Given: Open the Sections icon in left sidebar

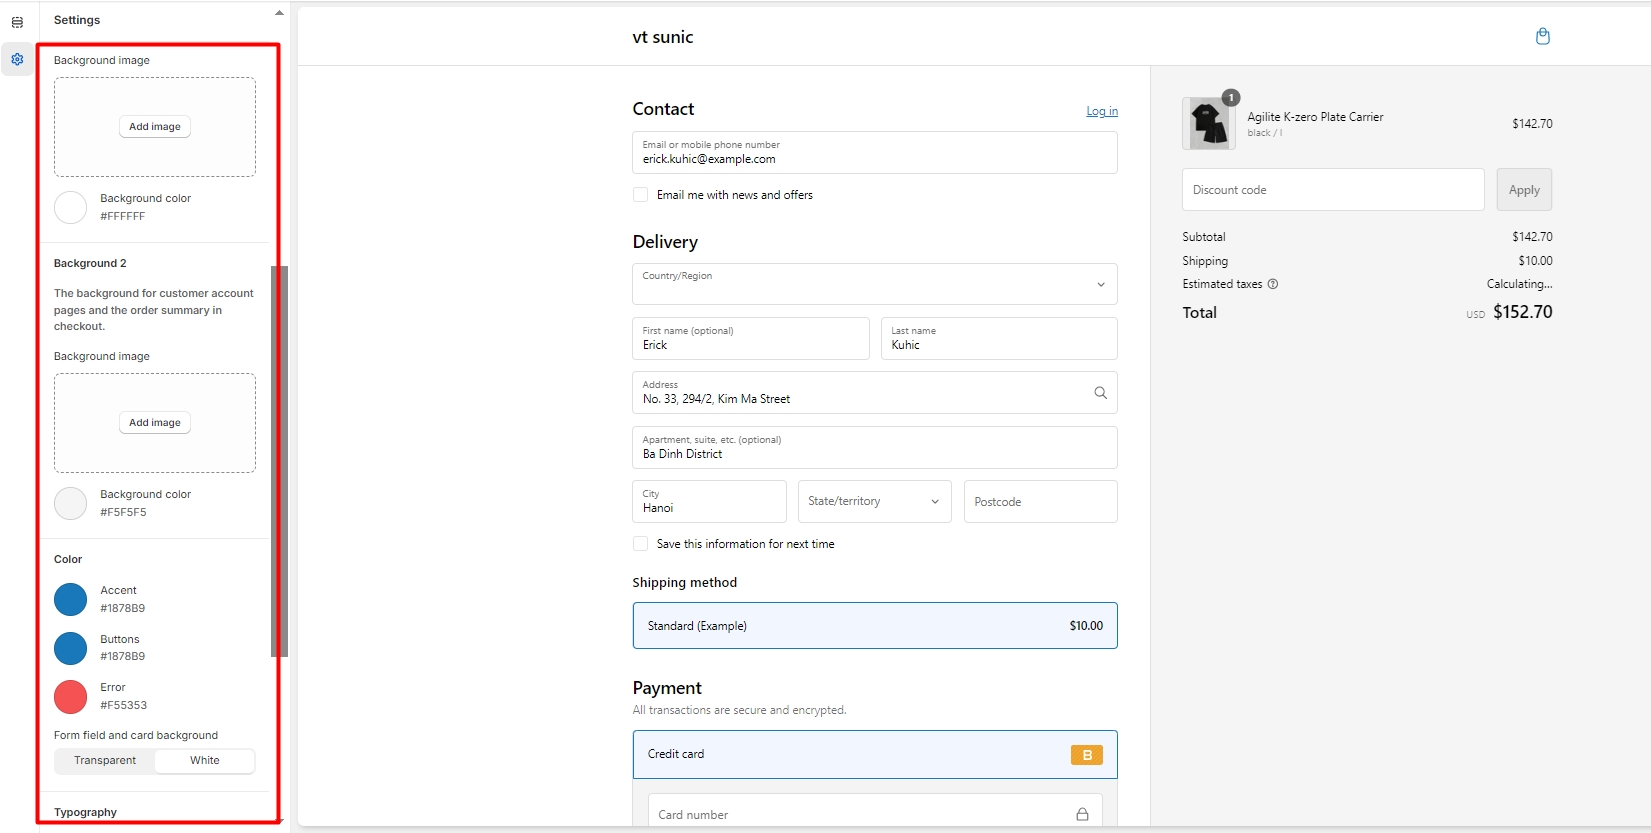Looking at the screenshot, I should tap(17, 22).
